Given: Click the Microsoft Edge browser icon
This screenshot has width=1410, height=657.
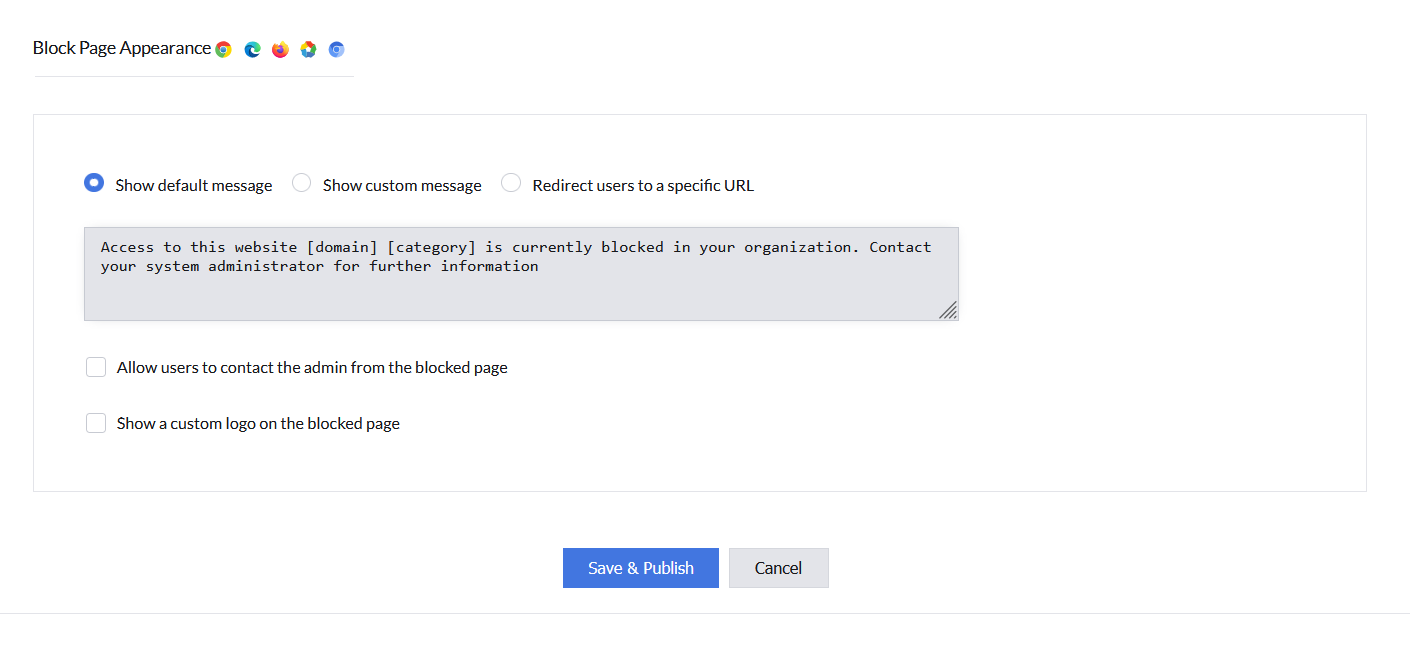Looking at the screenshot, I should tap(252, 49).
